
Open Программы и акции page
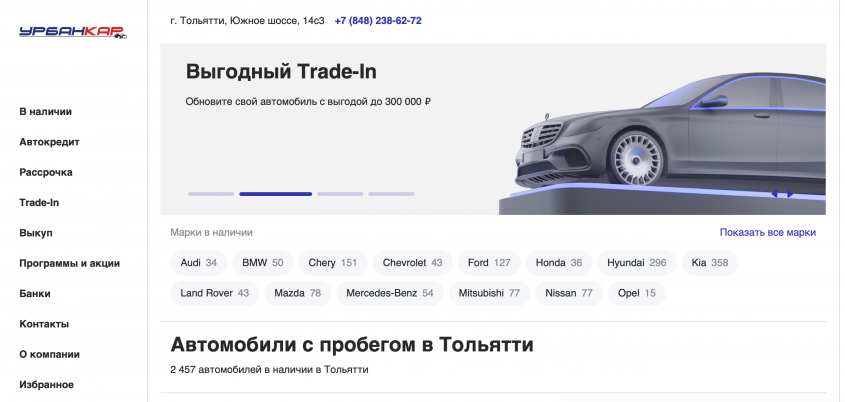[69, 263]
